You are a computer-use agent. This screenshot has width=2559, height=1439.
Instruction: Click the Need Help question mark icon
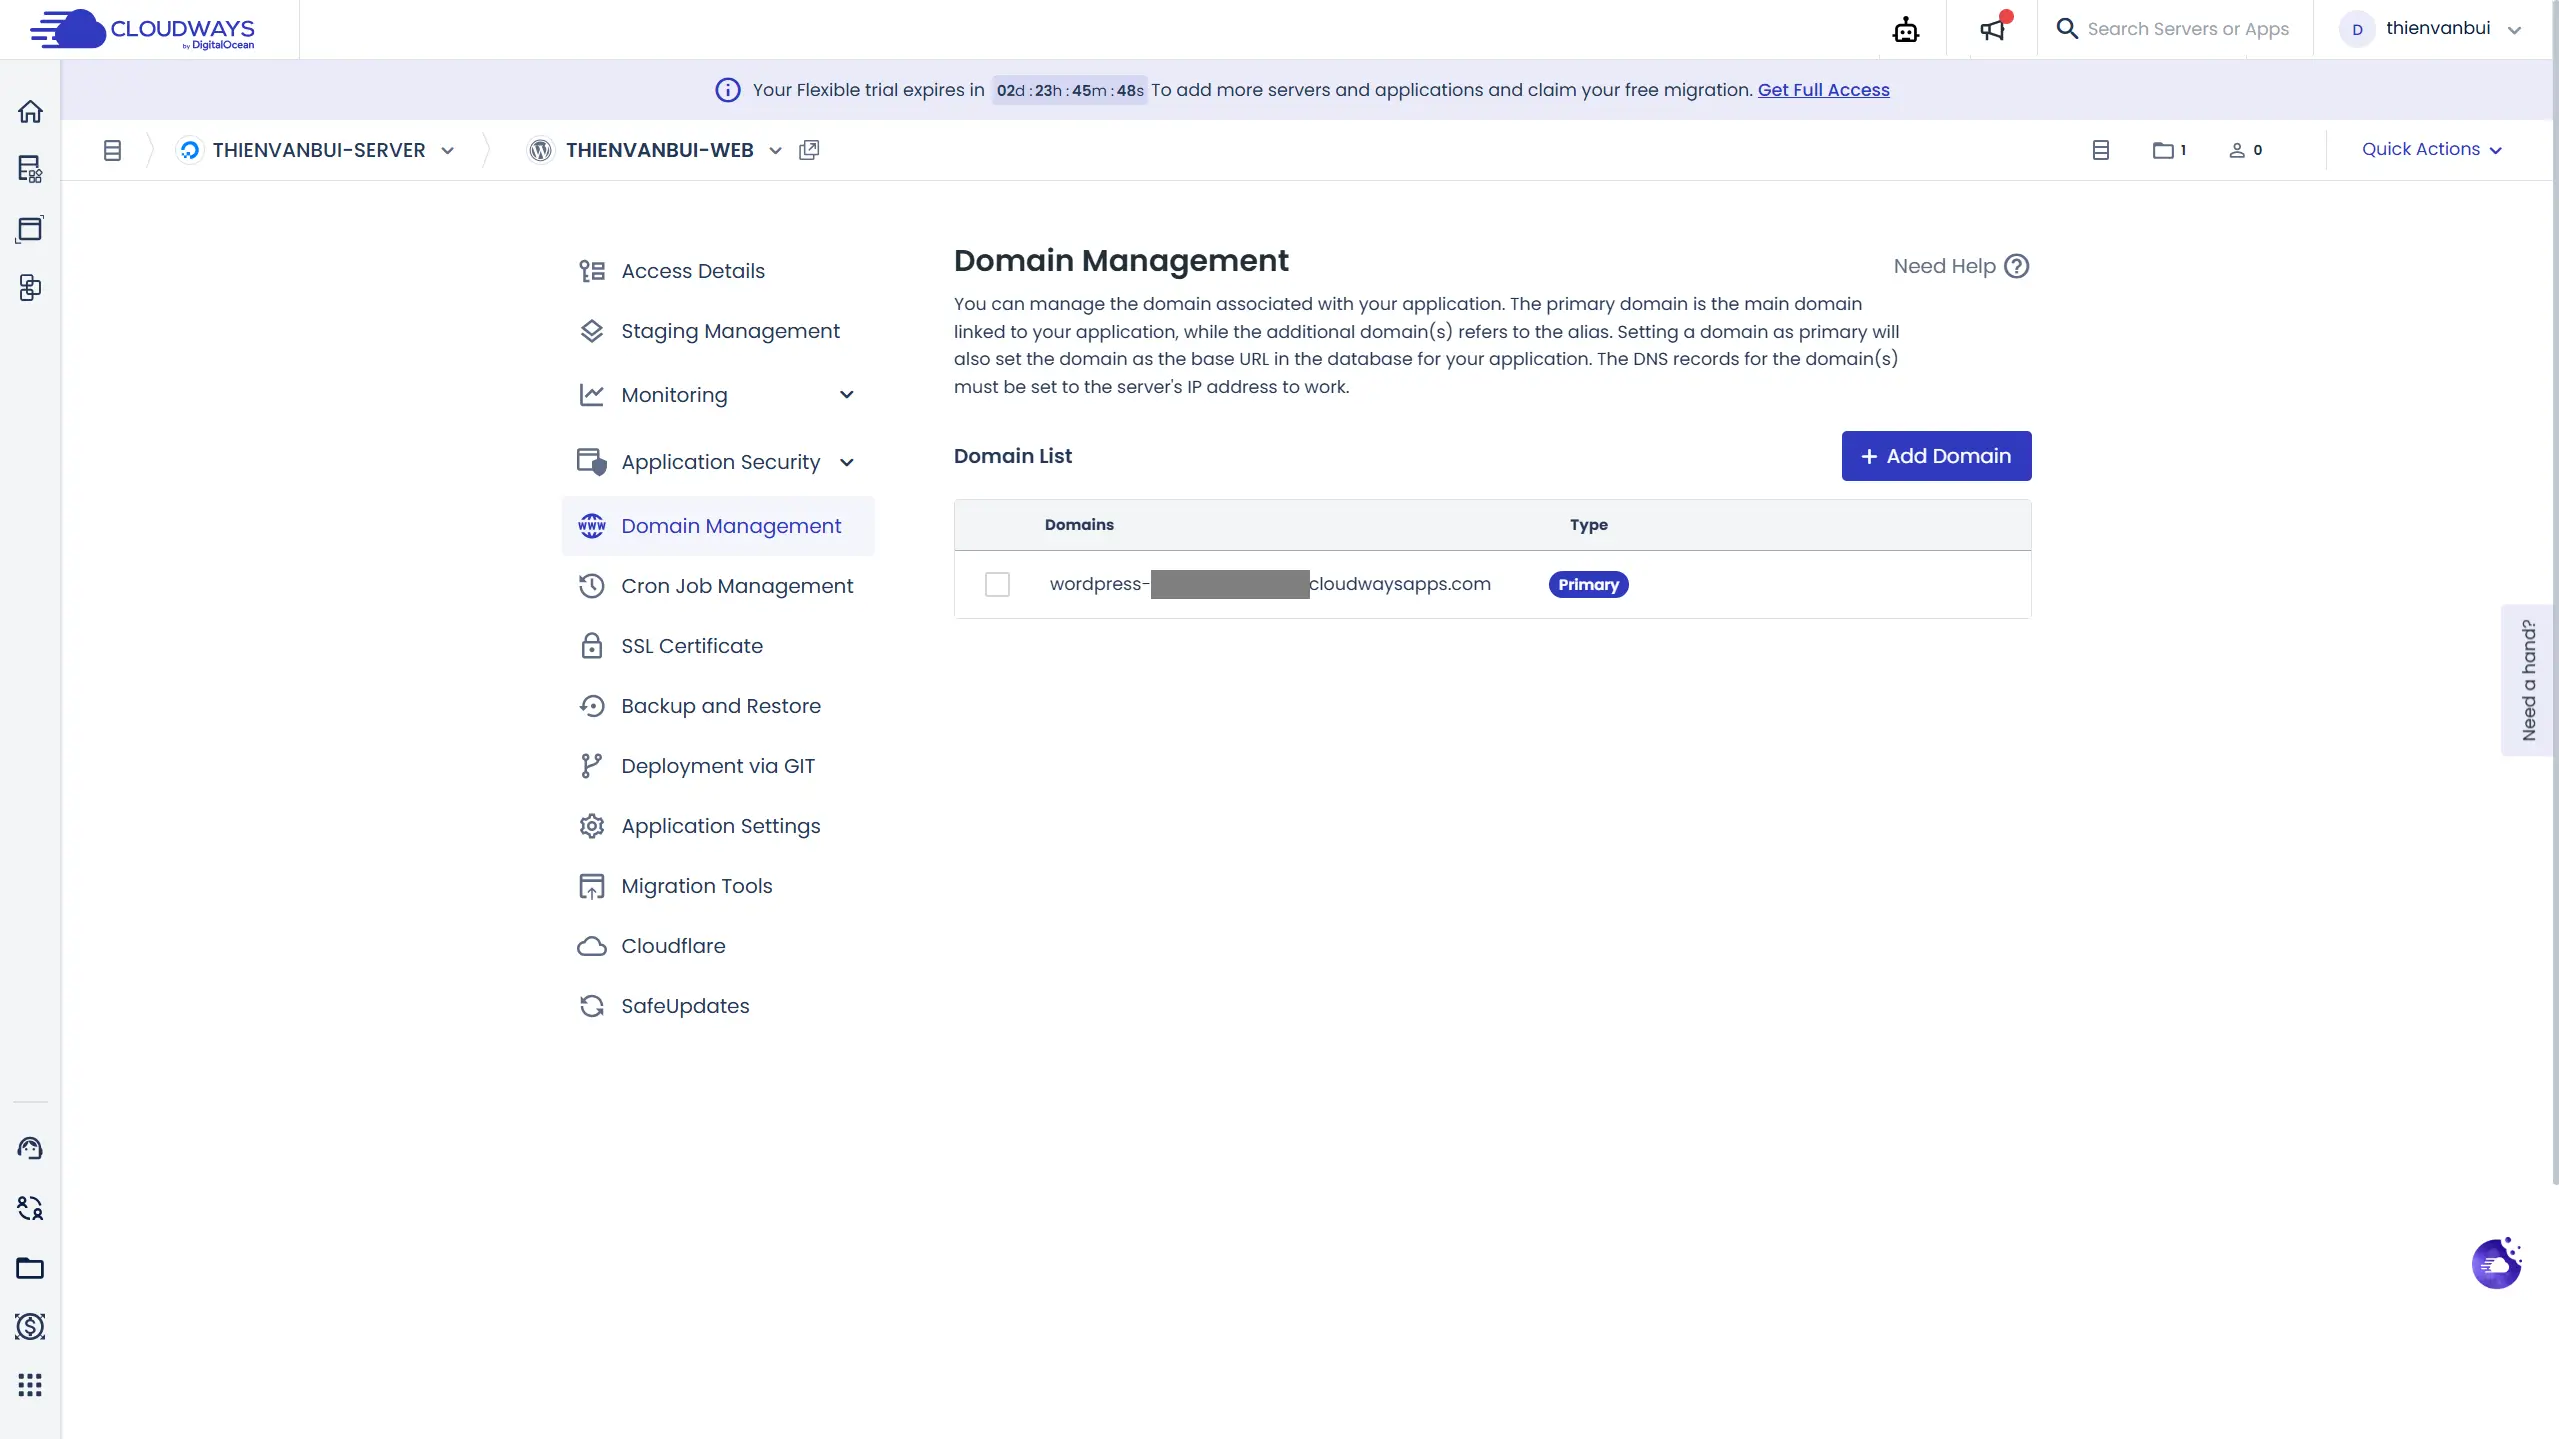pos(2017,266)
